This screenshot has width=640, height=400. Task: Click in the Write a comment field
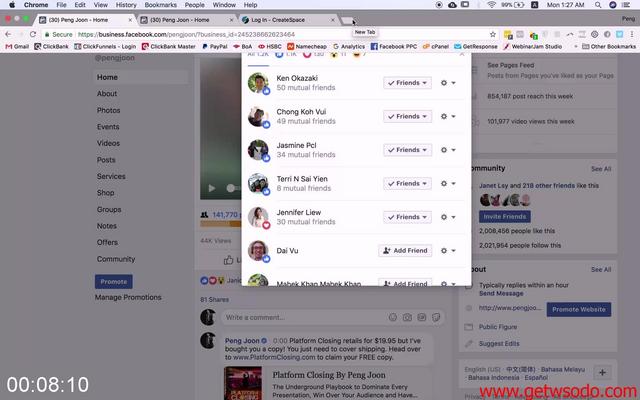[x=304, y=317]
